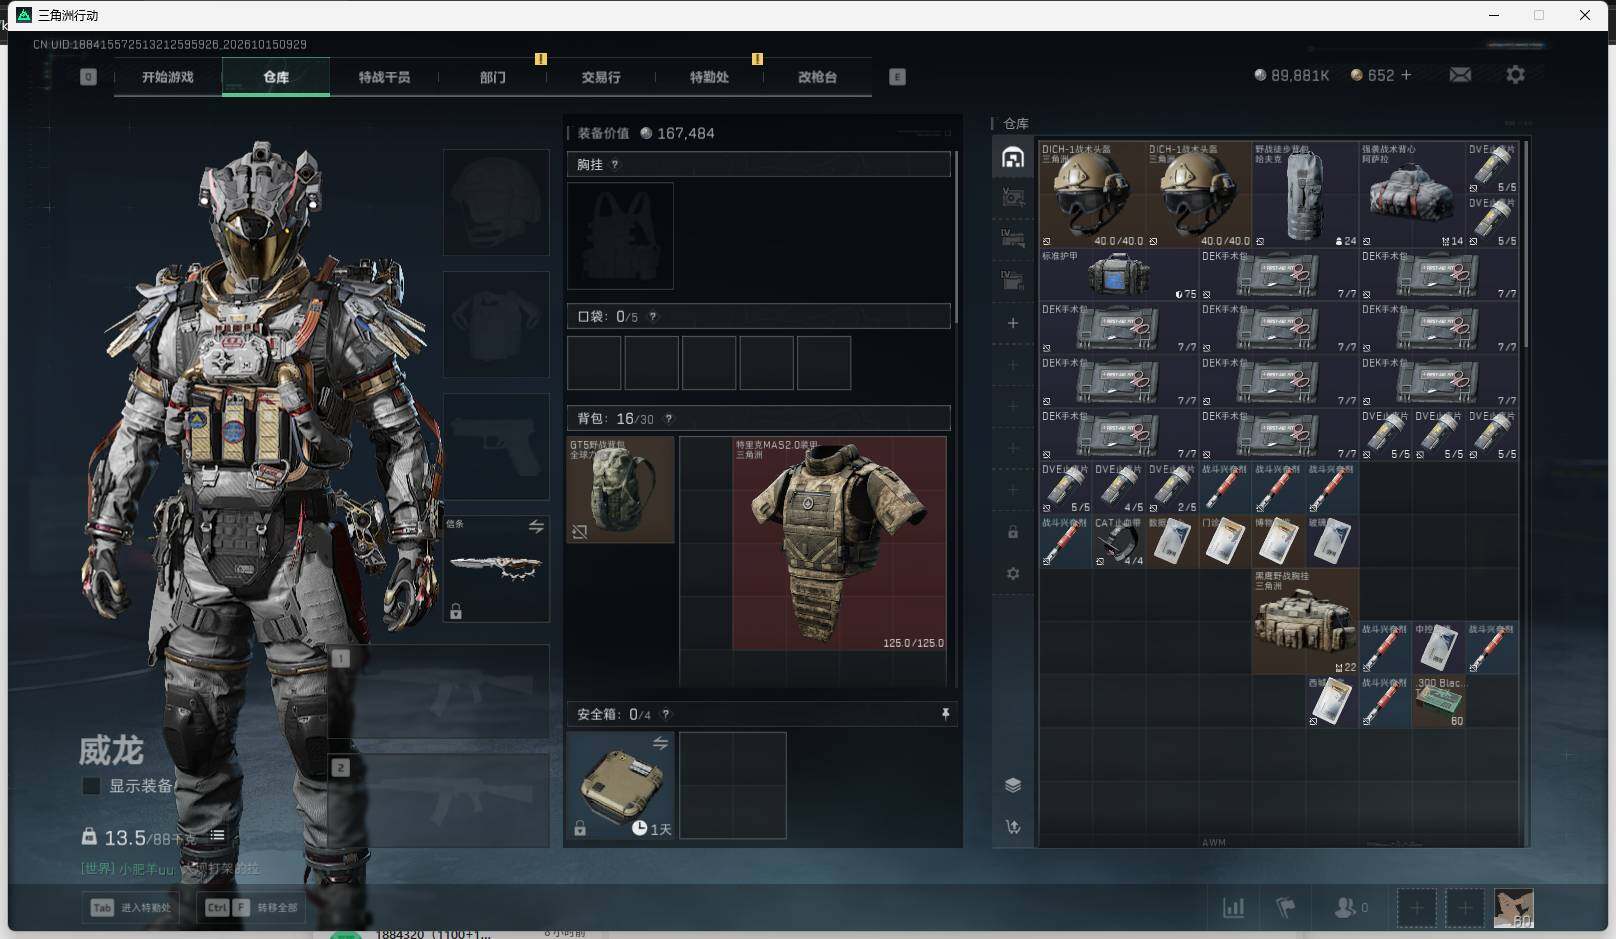Select the CAT止血带 item in warehouse

[x=1119, y=542]
